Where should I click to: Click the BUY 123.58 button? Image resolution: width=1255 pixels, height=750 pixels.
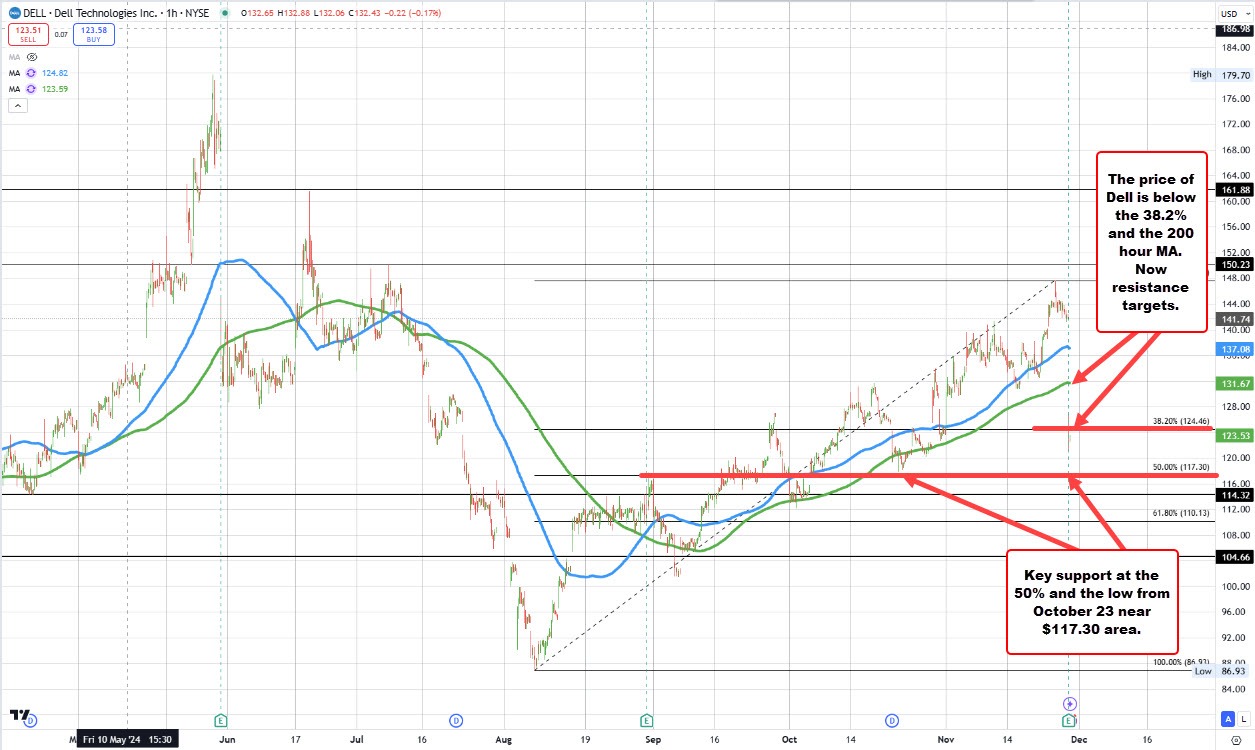[x=98, y=34]
